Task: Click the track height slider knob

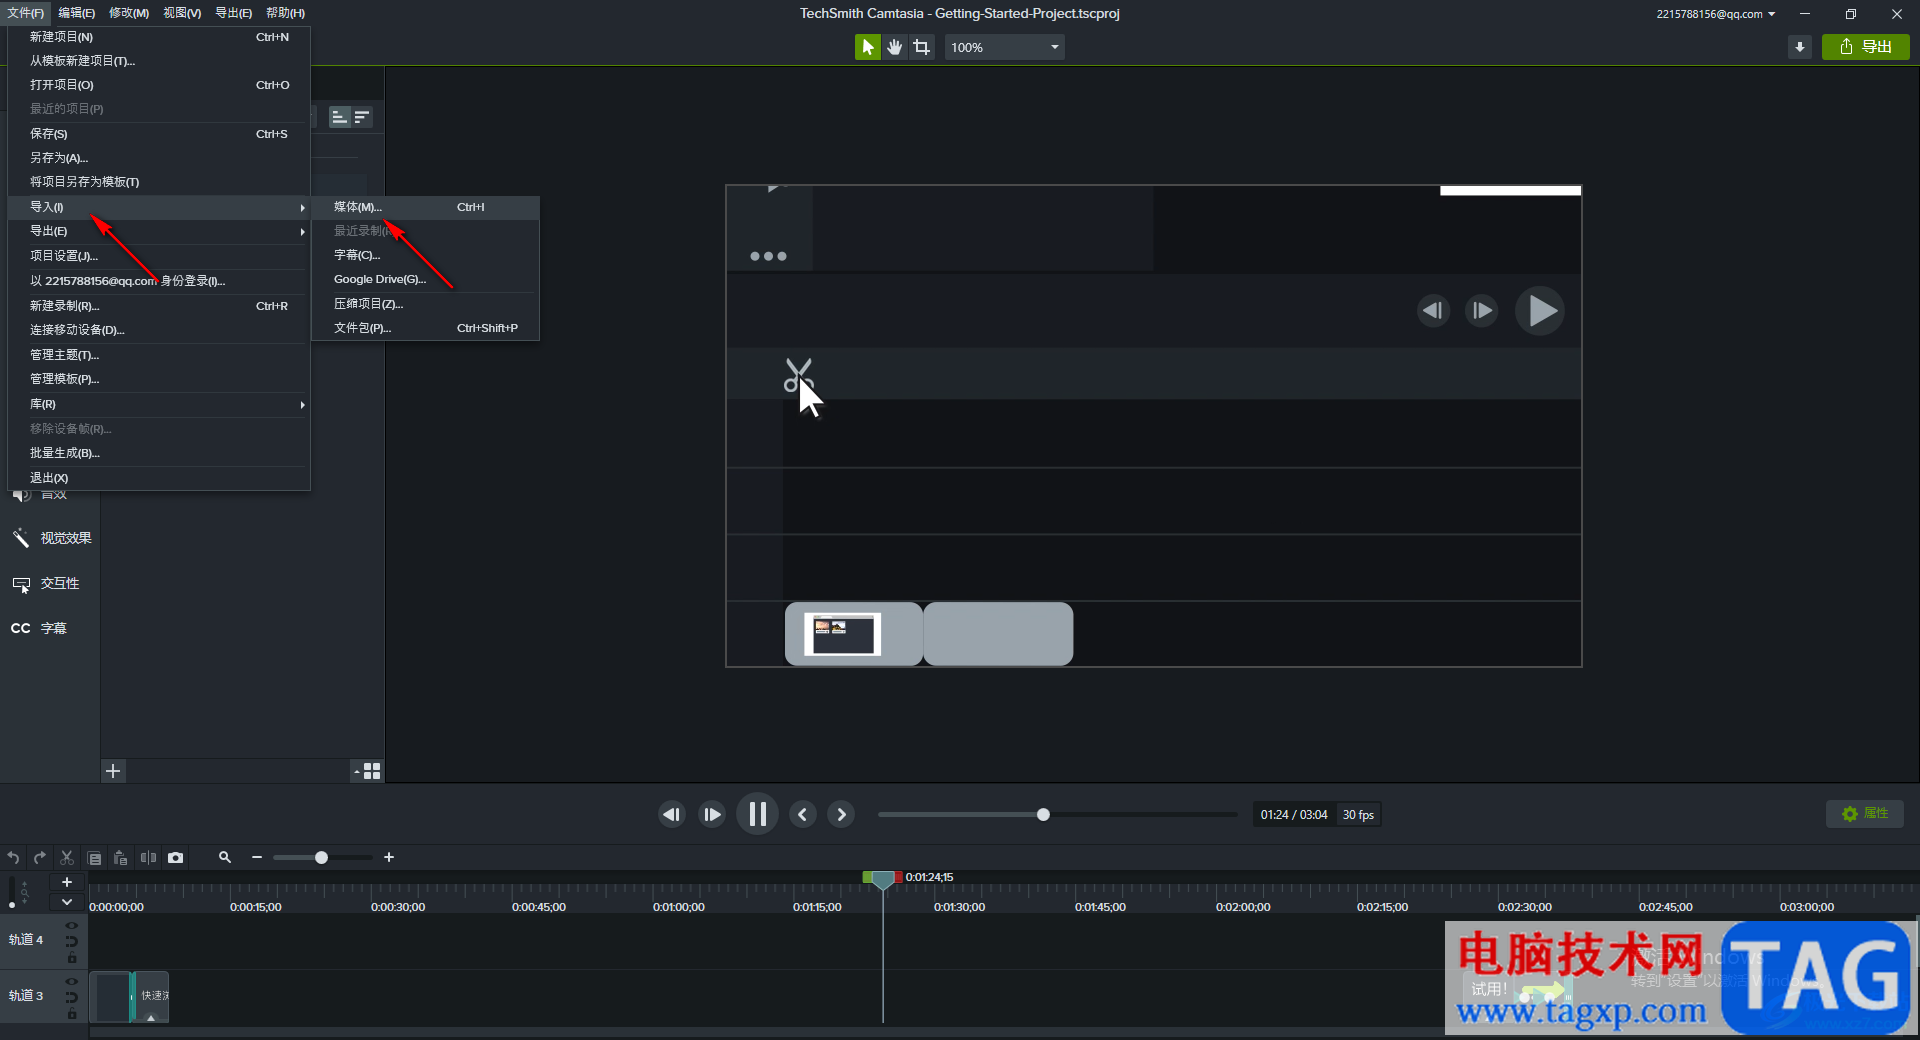Action: click(x=12, y=905)
